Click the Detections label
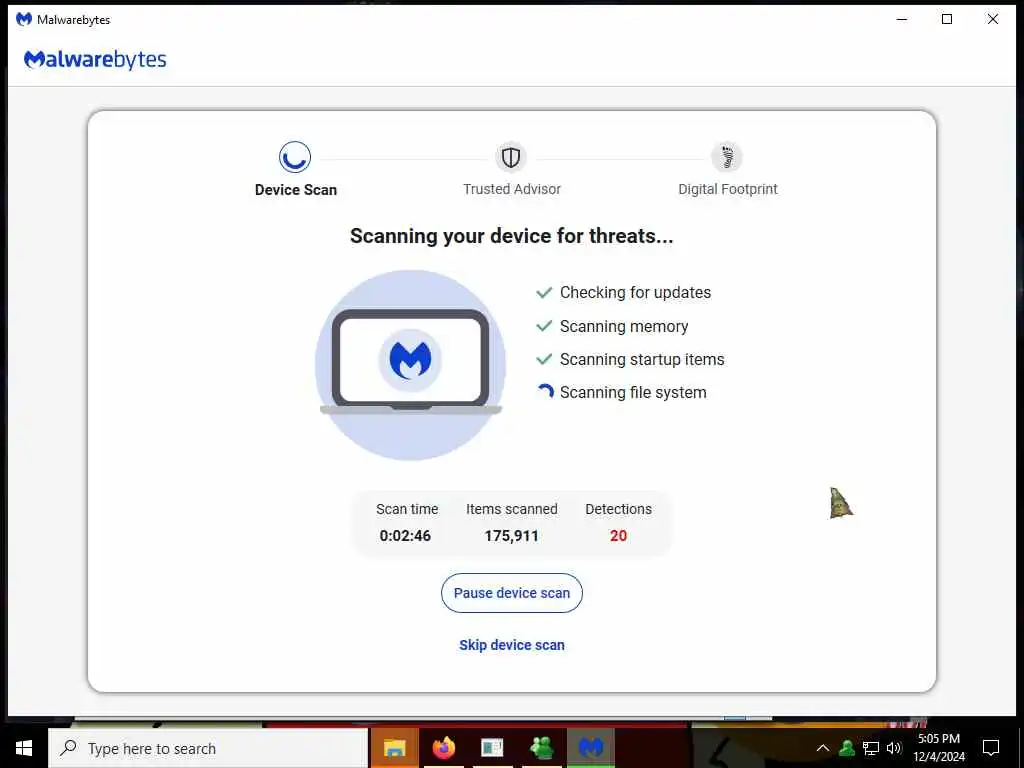1024x768 pixels. [618, 509]
